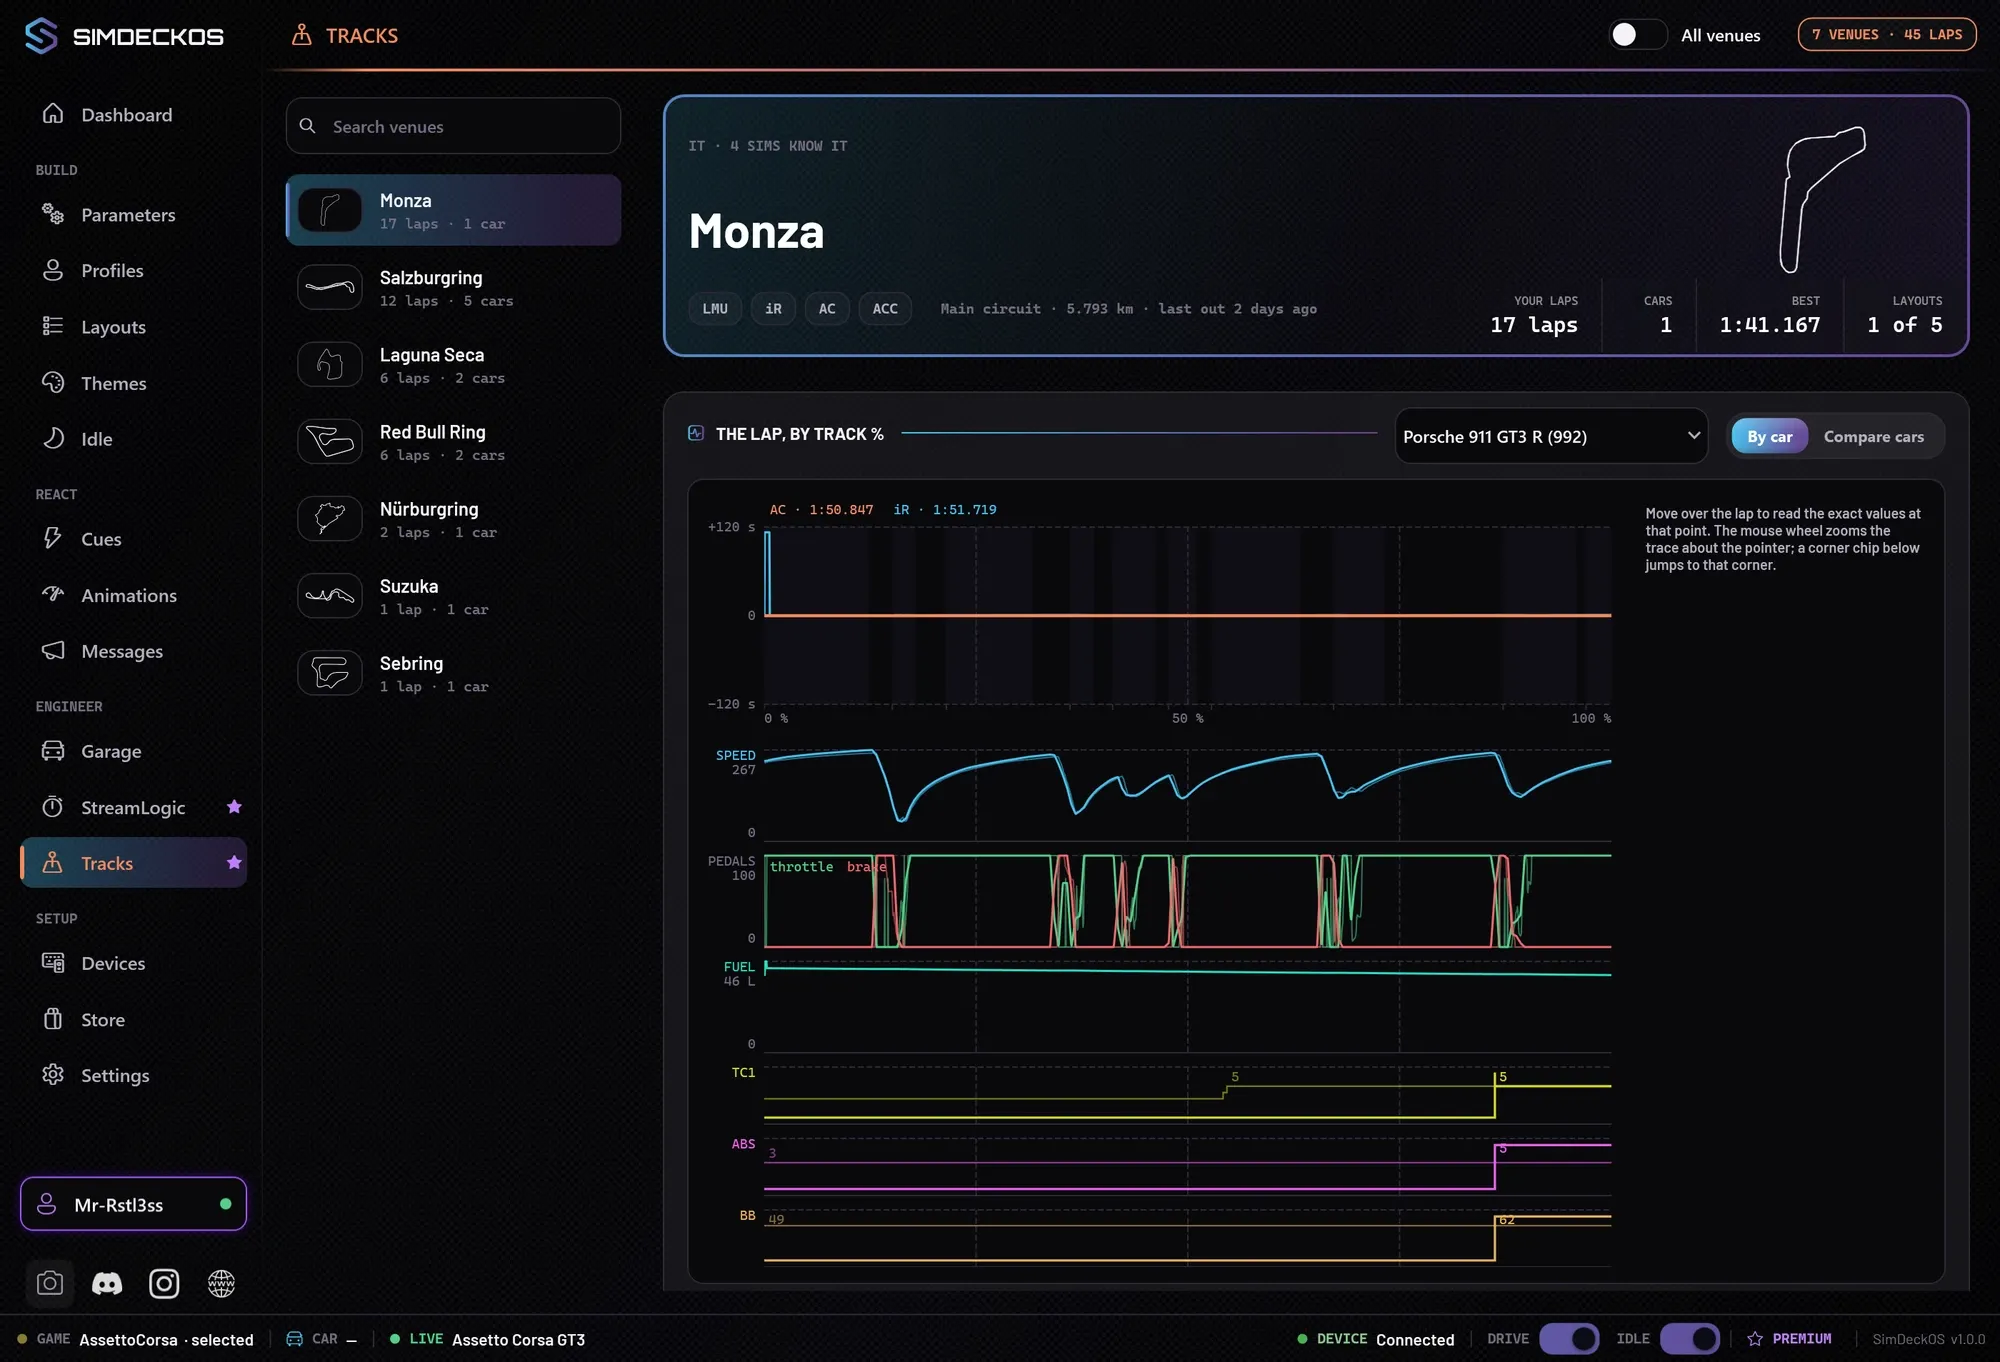Image resolution: width=2000 pixels, height=1362 pixels.
Task: Click in the Search venues field
Action: 453,126
